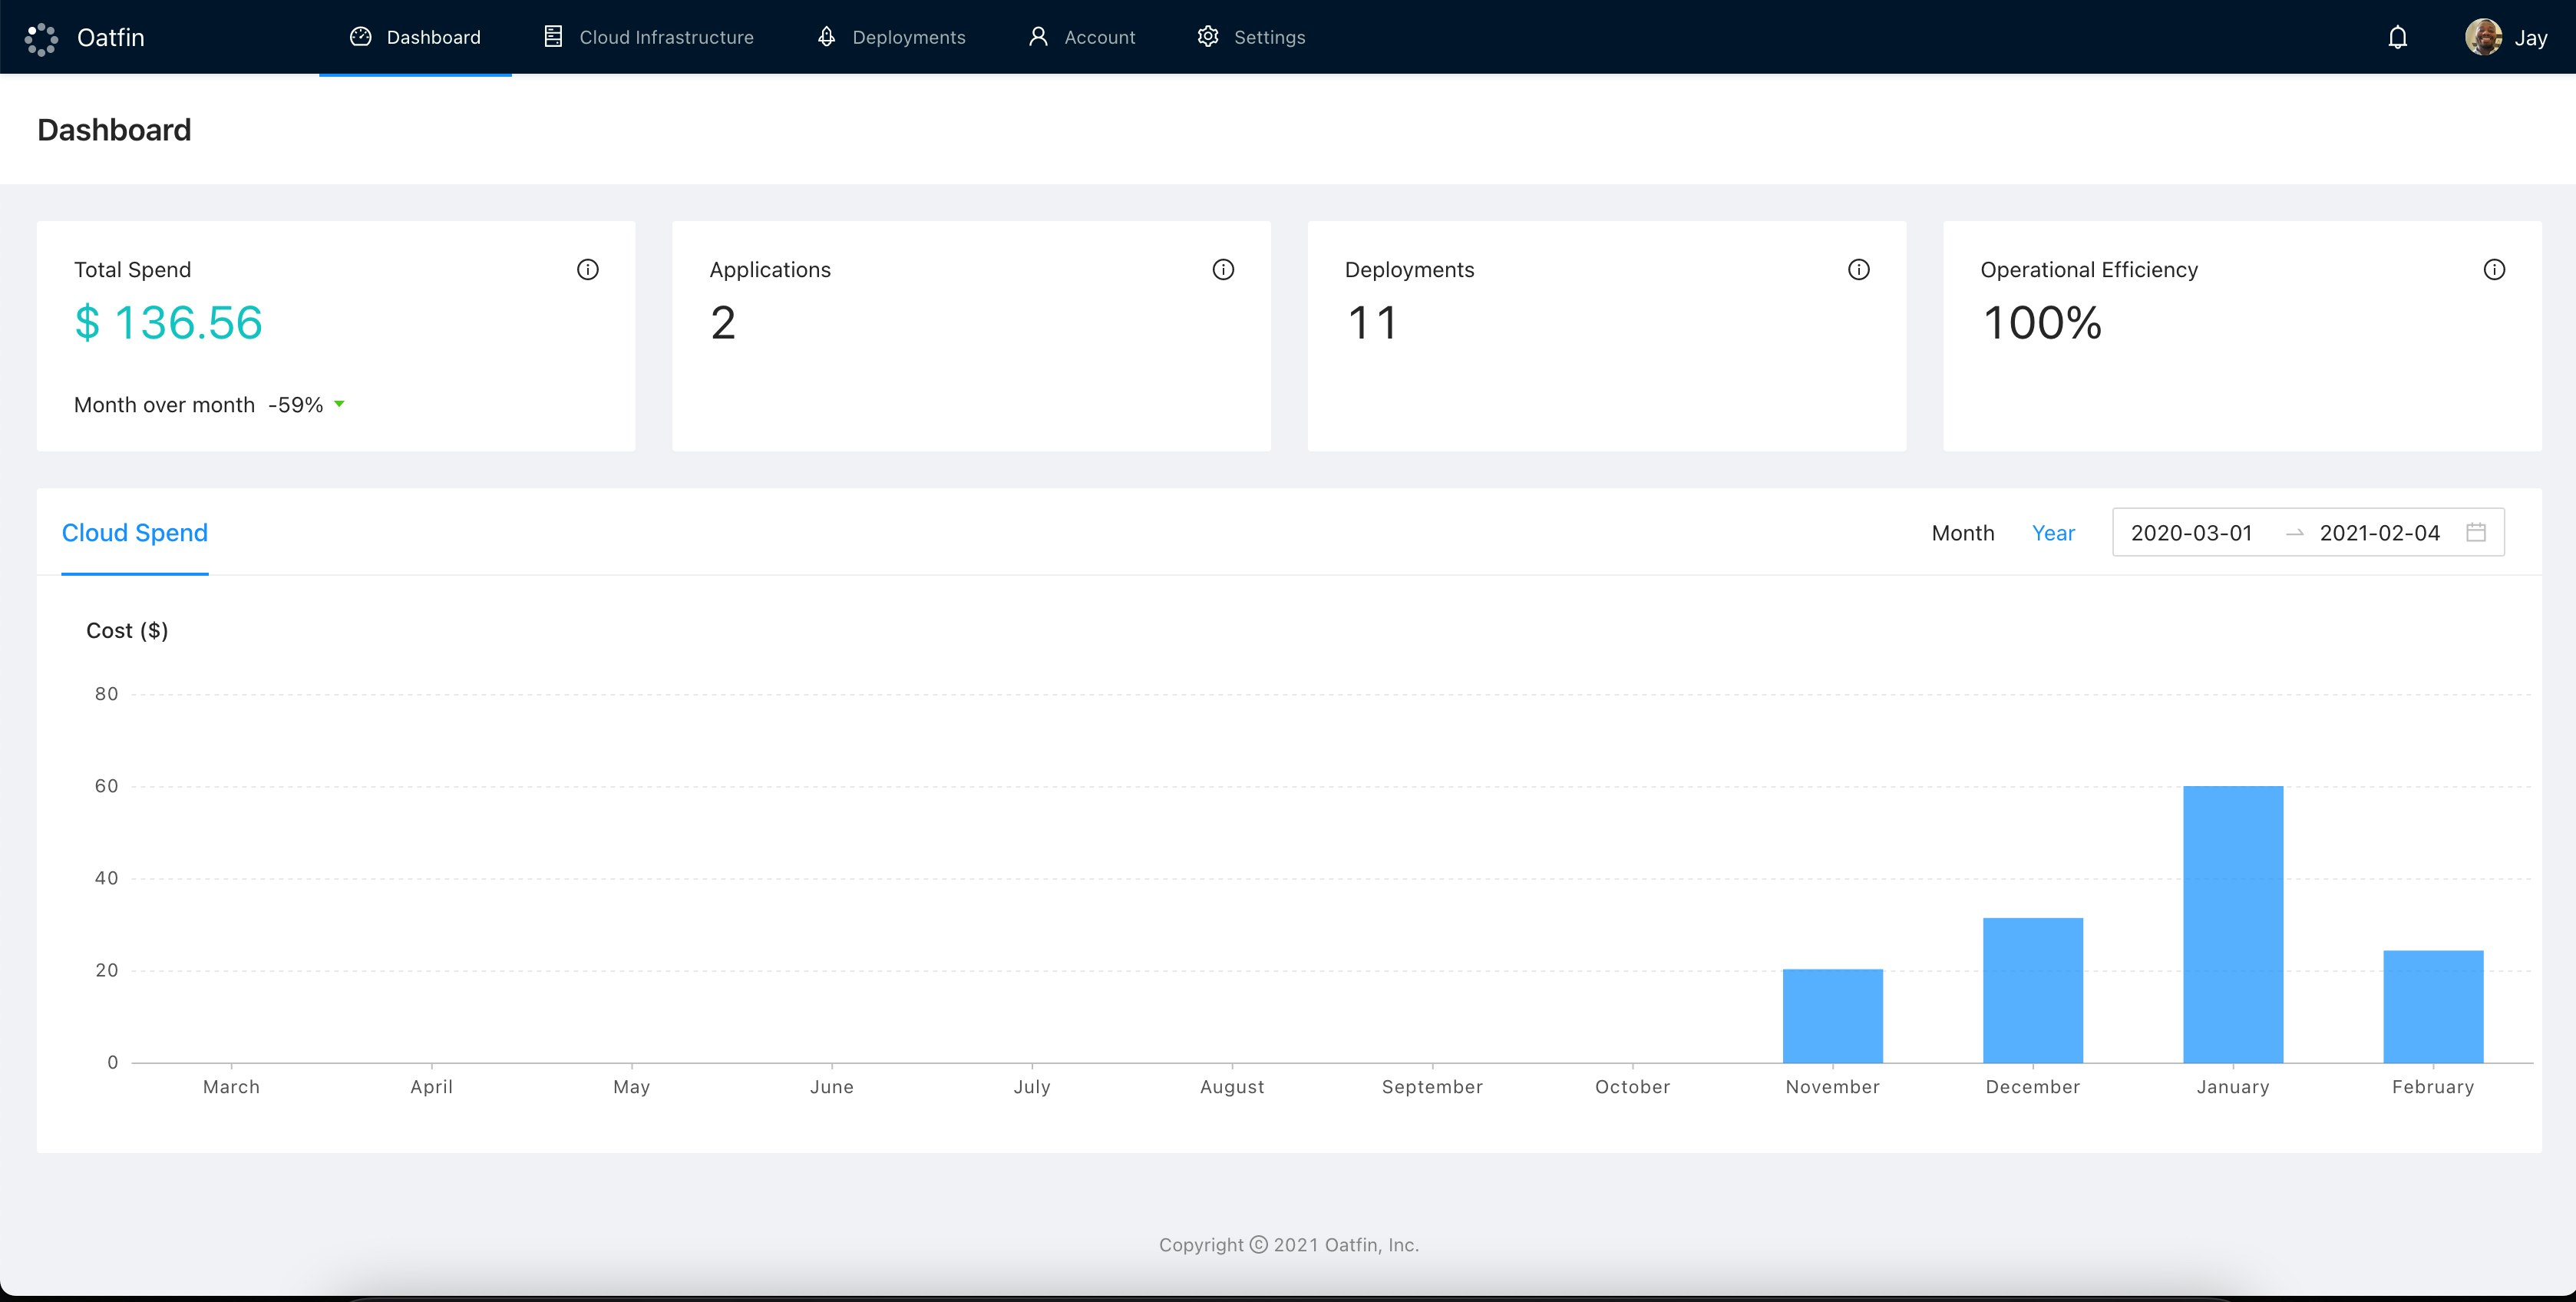This screenshot has width=2576, height=1302.
Task: Click Jay's profile avatar
Action: coord(2483,38)
